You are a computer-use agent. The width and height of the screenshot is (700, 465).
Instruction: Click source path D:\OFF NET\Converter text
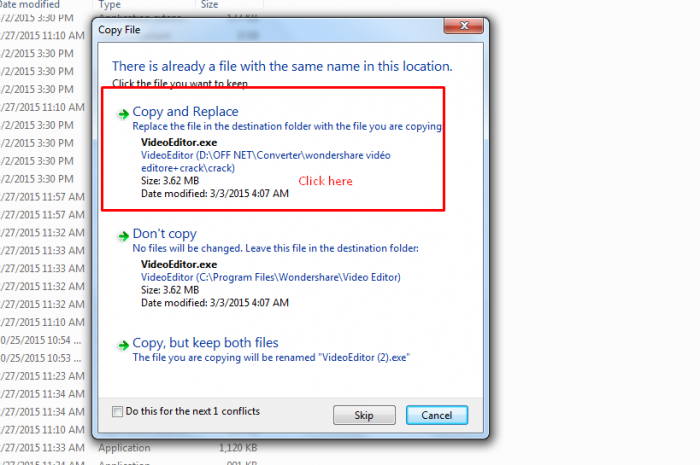pyautogui.click(x=266, y=162)
